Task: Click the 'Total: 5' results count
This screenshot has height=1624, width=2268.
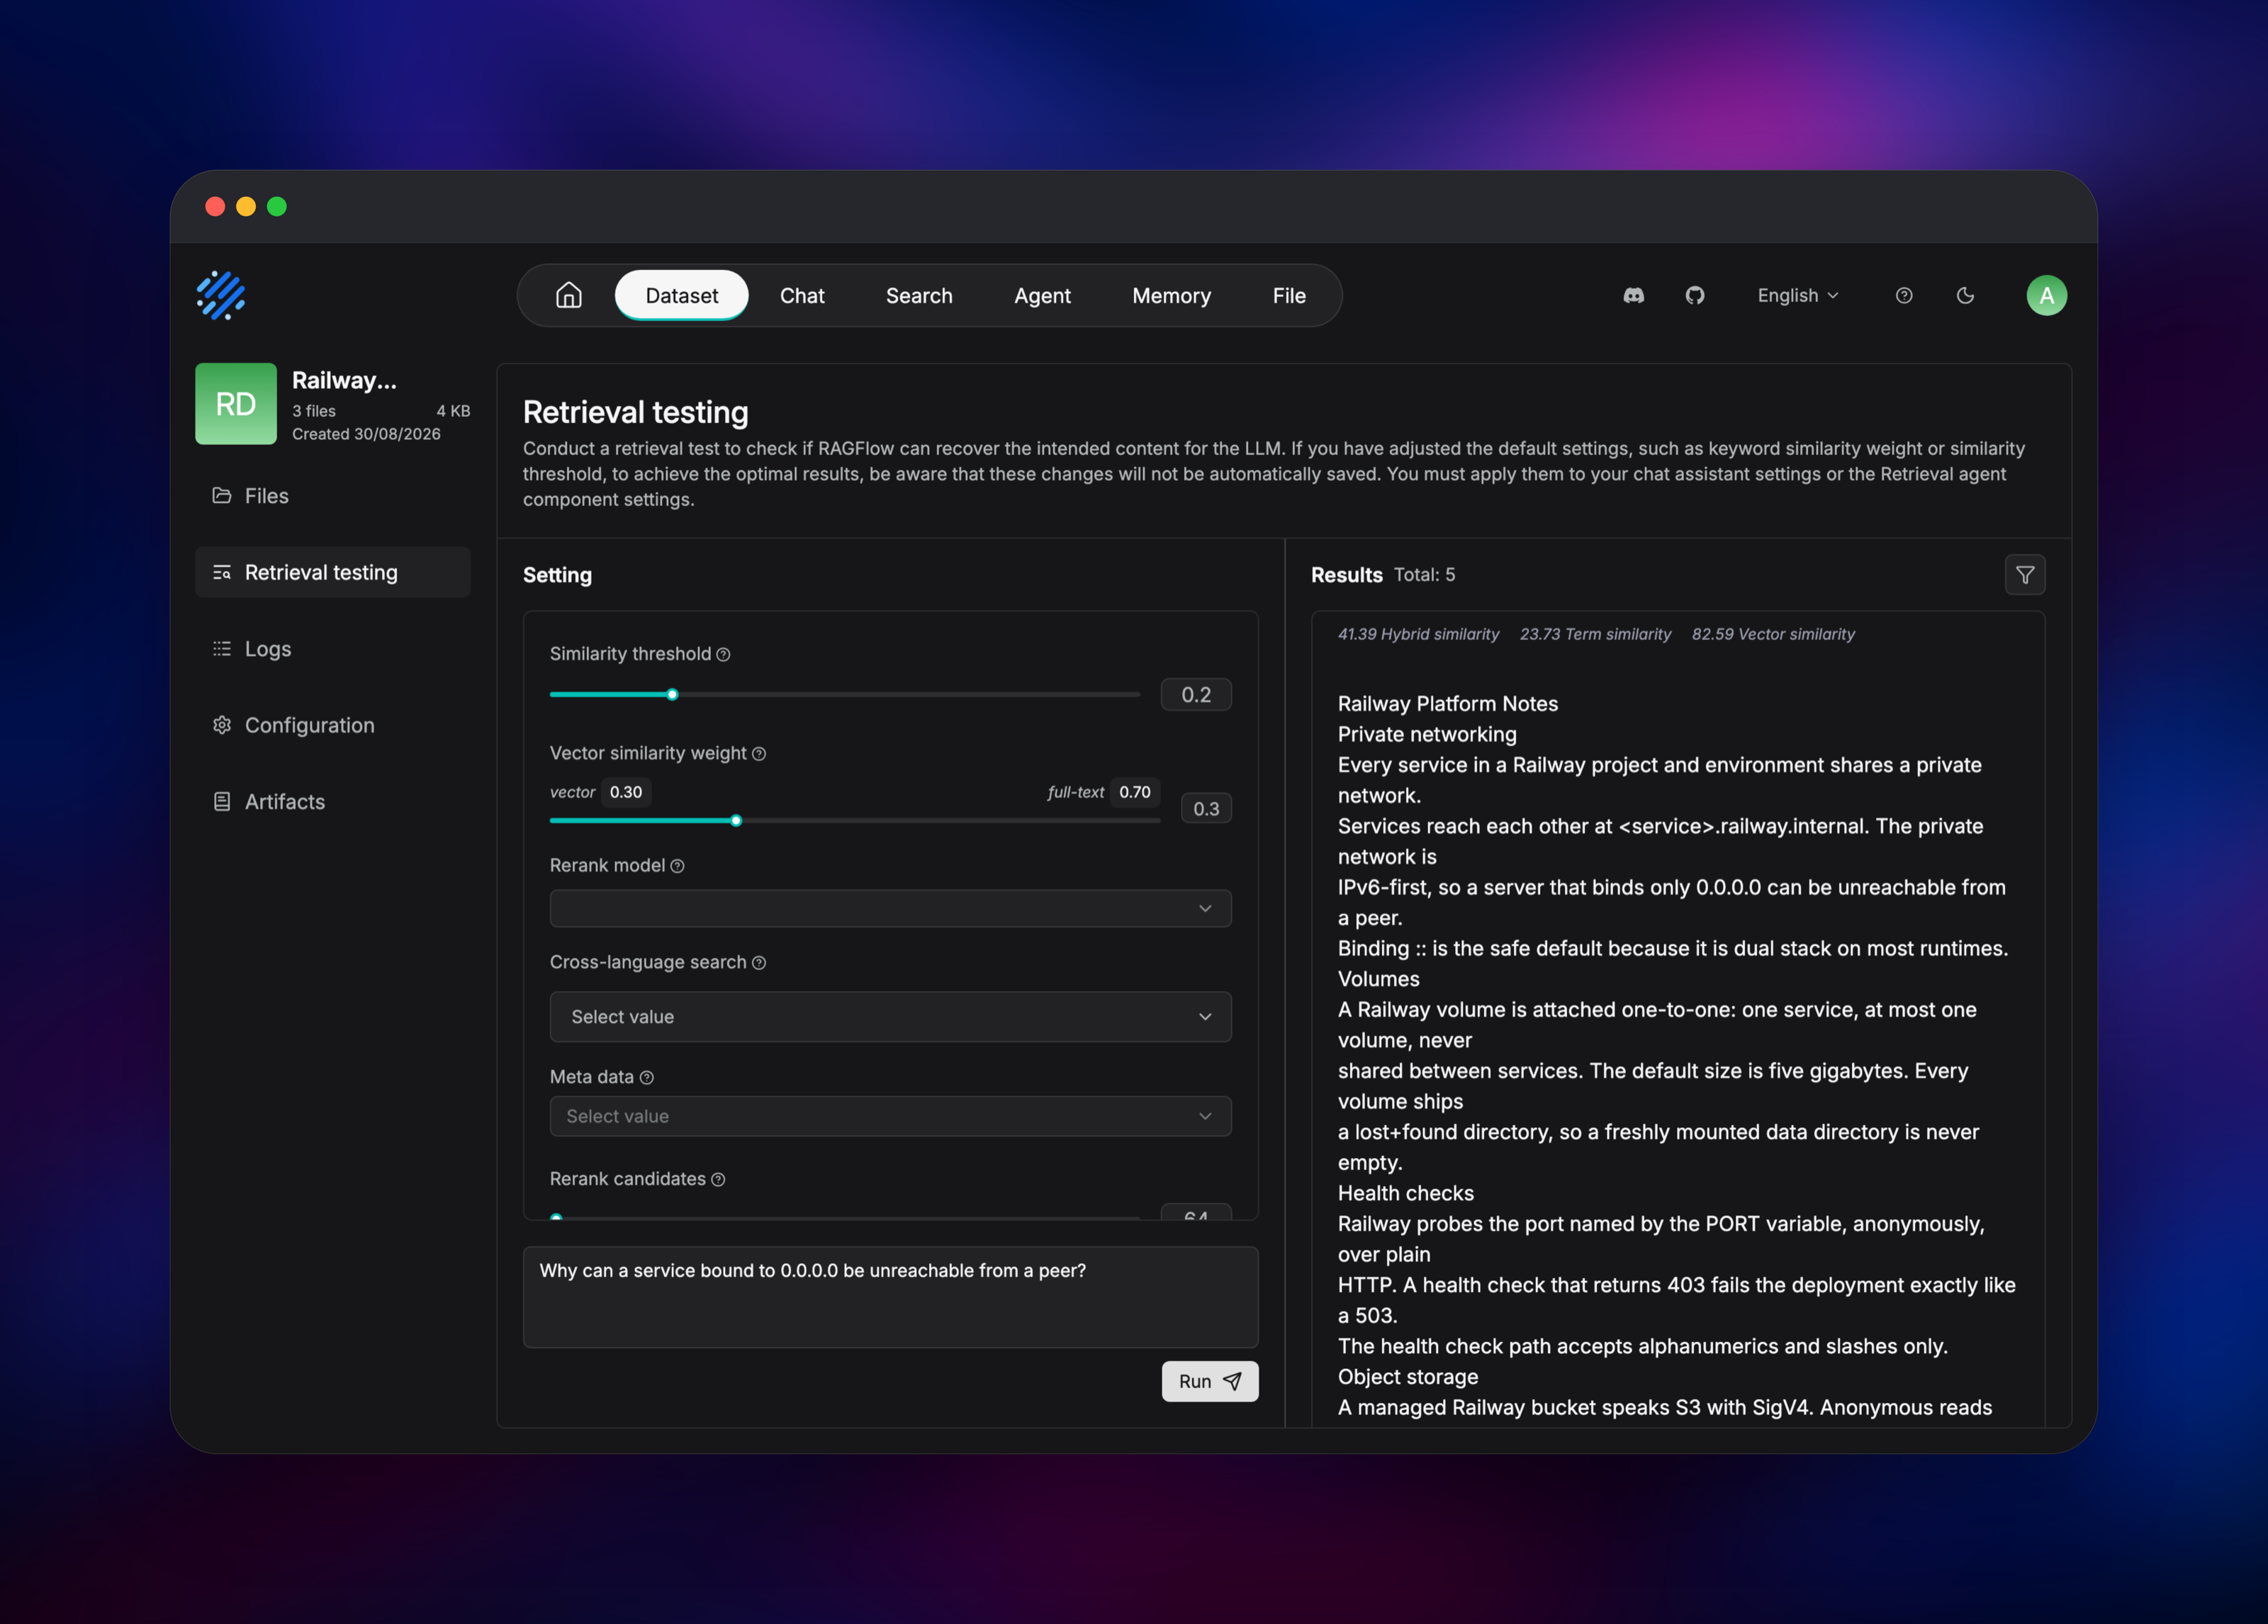Action: pyautogui.click(x=1425, y=575)
